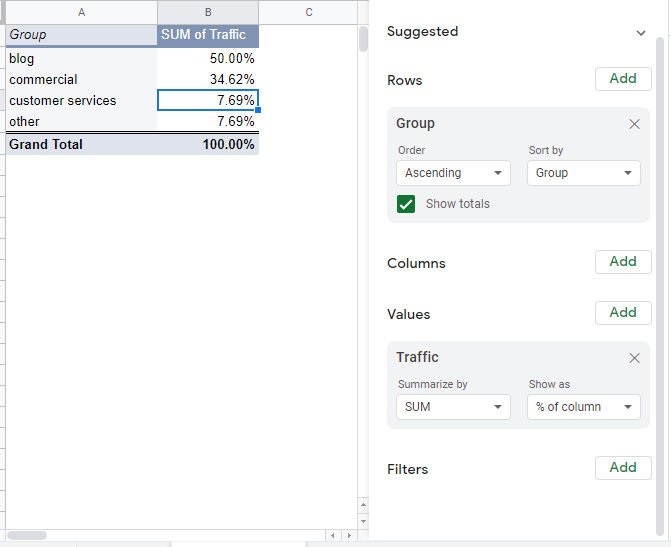Select column A header
The height and width of the screenshot is (547, 671).
(81, 12)
